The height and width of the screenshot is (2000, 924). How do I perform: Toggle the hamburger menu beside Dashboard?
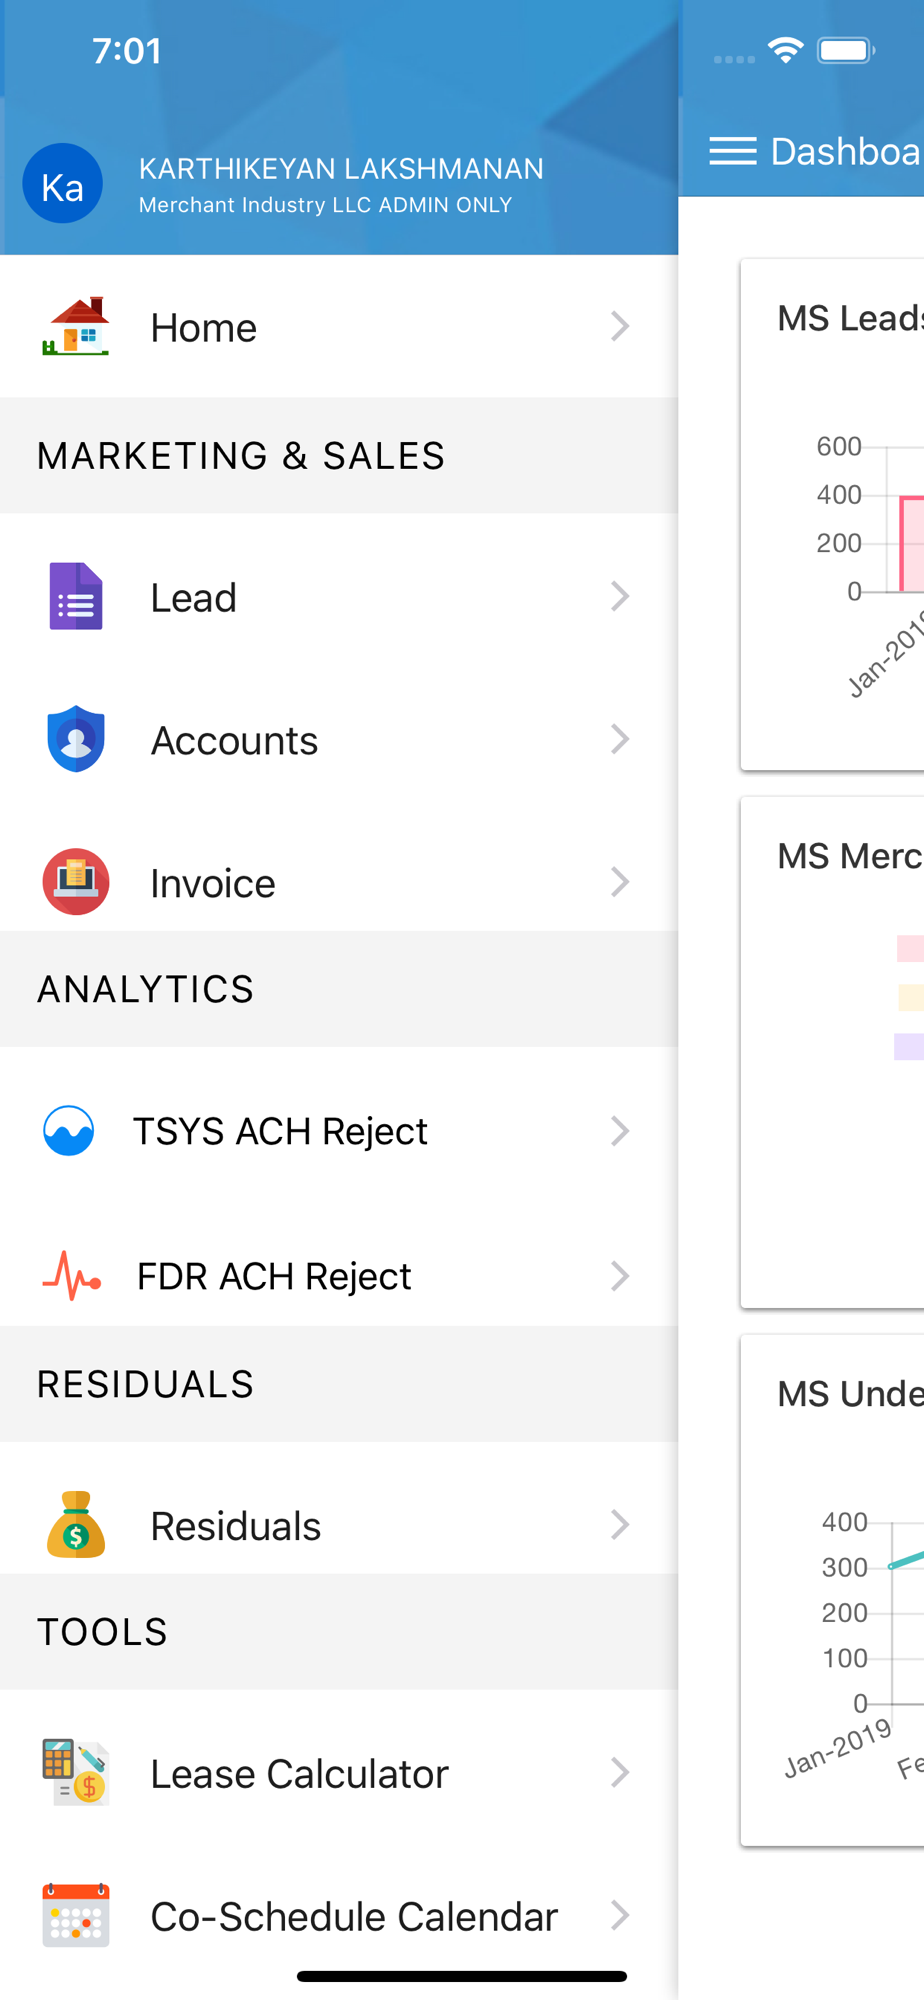[x=733, y=151]
